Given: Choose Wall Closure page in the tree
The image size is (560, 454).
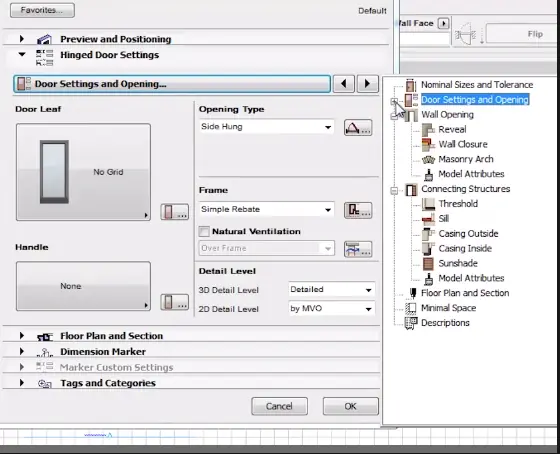Looking at the screenshot, I should 463,144.
